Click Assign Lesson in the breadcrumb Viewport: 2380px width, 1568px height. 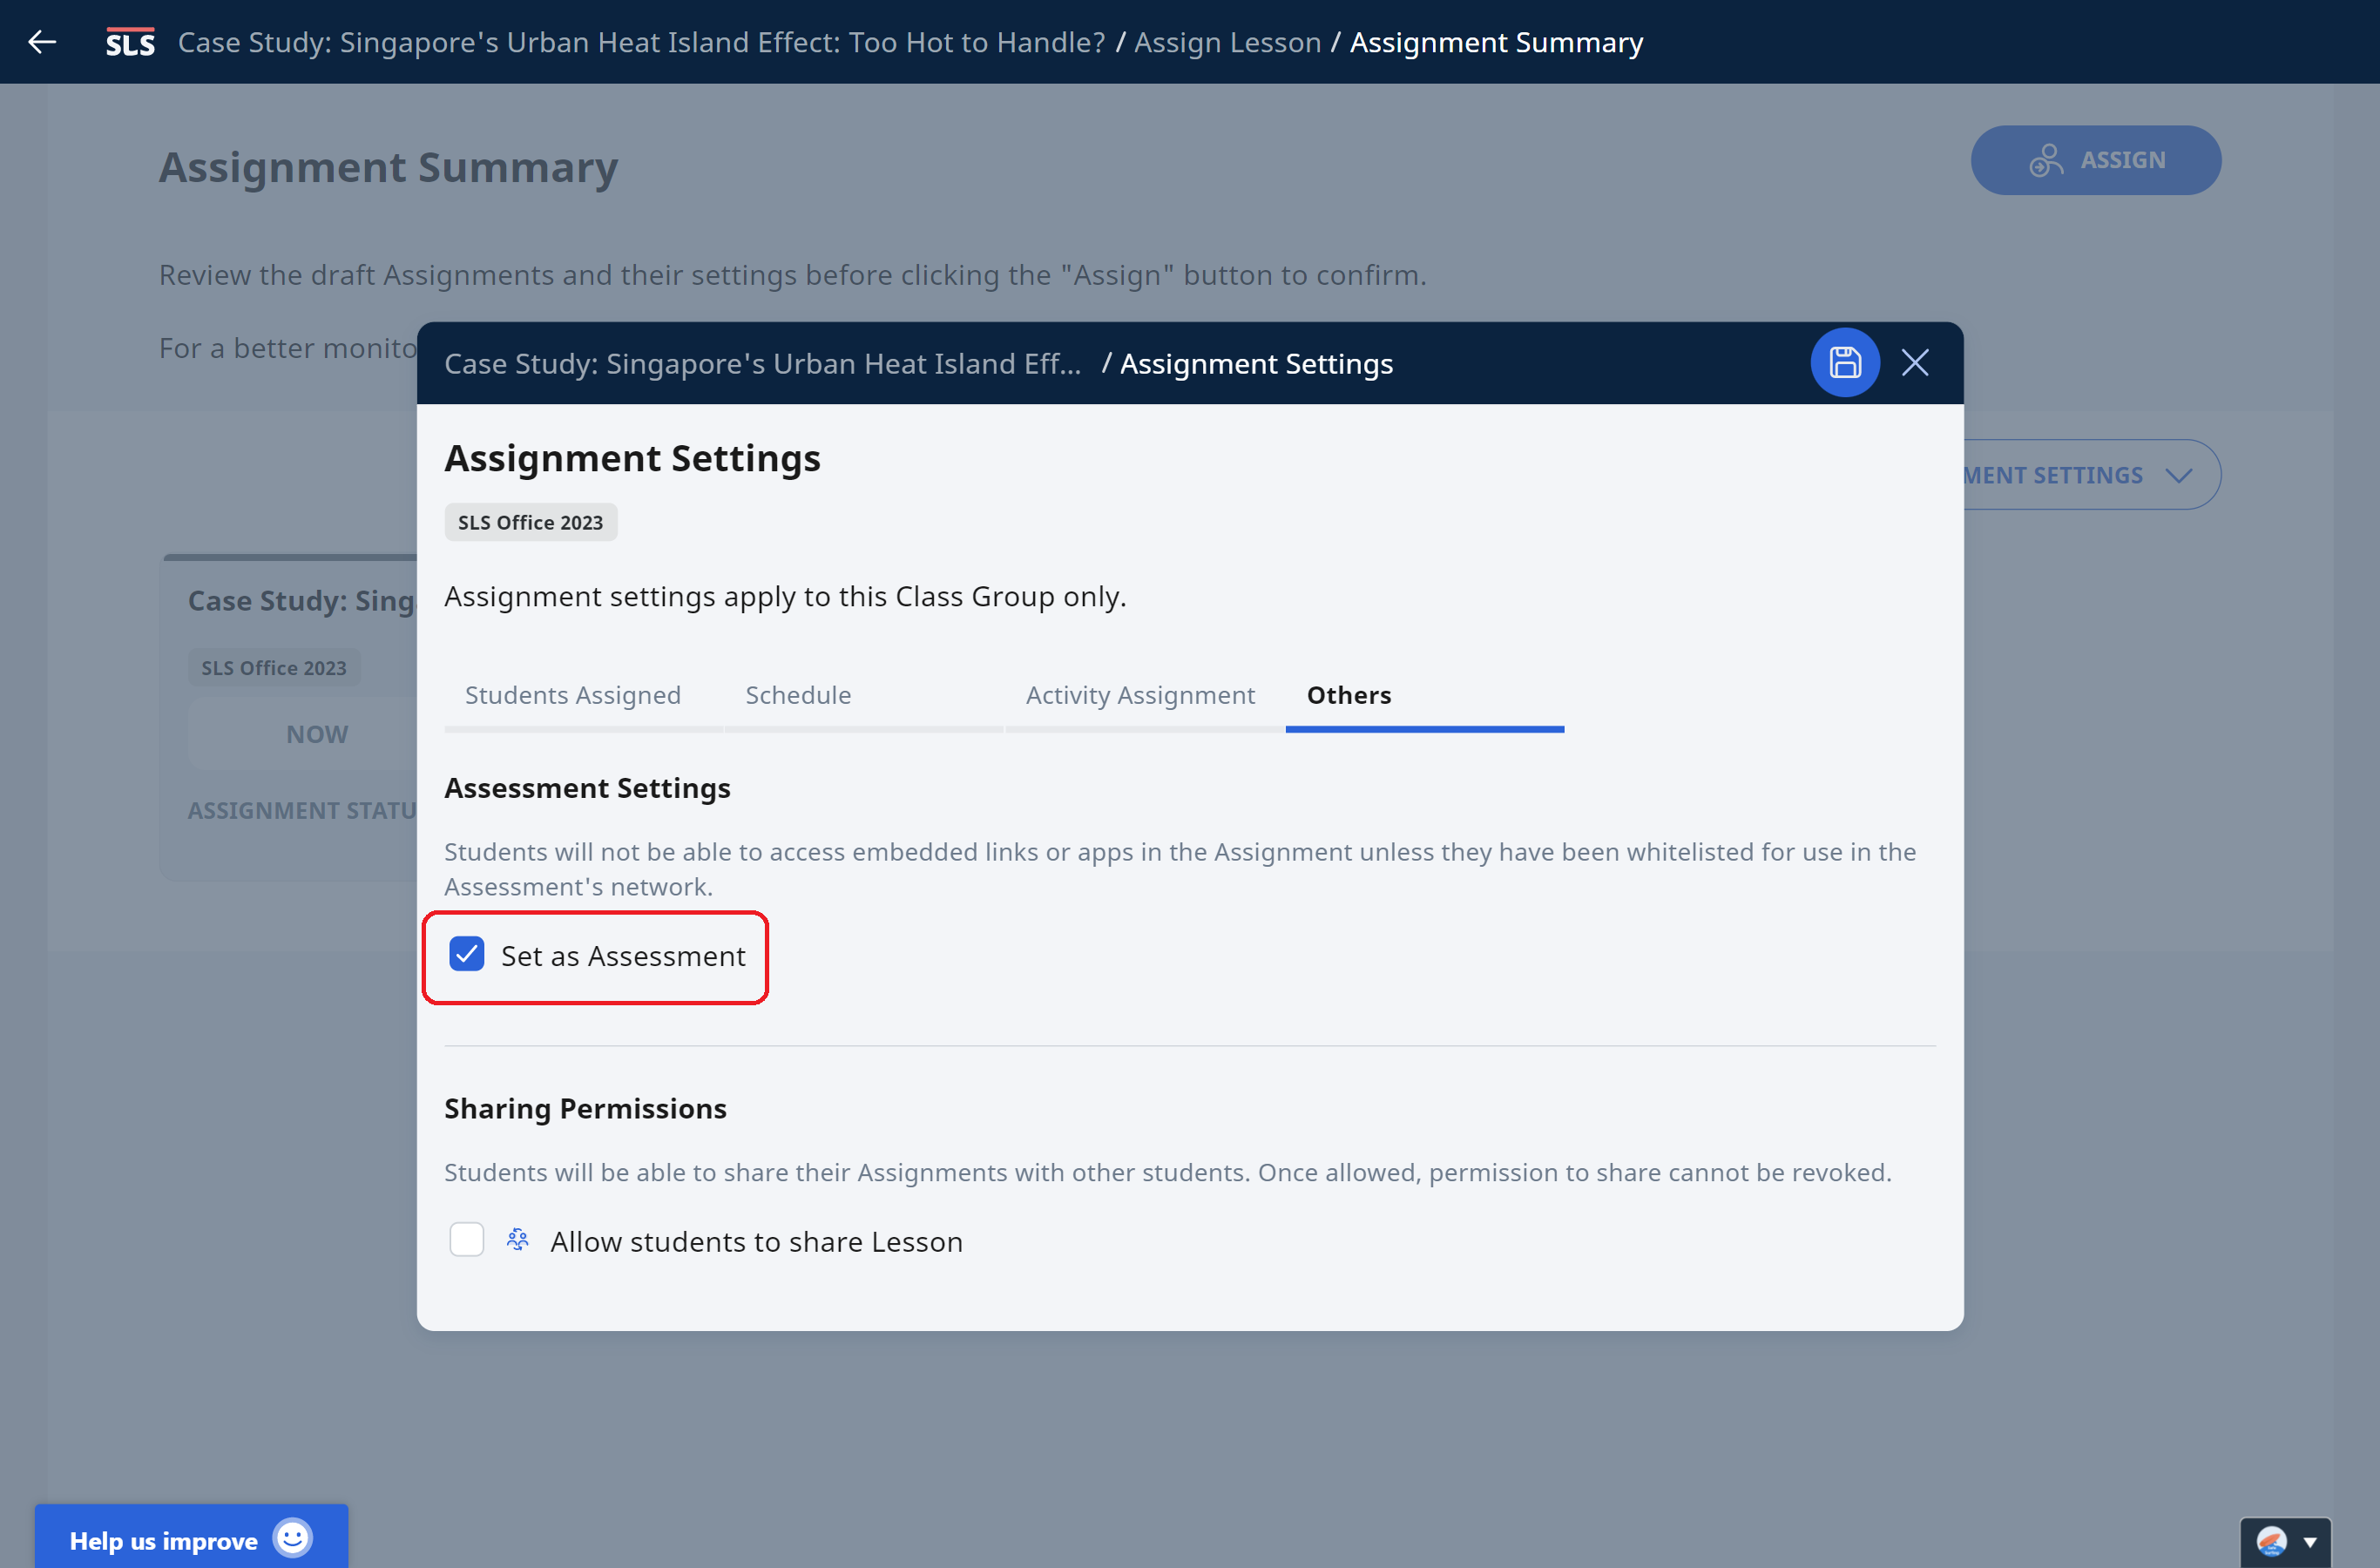pyautogui.click(x=1227, y=42)
